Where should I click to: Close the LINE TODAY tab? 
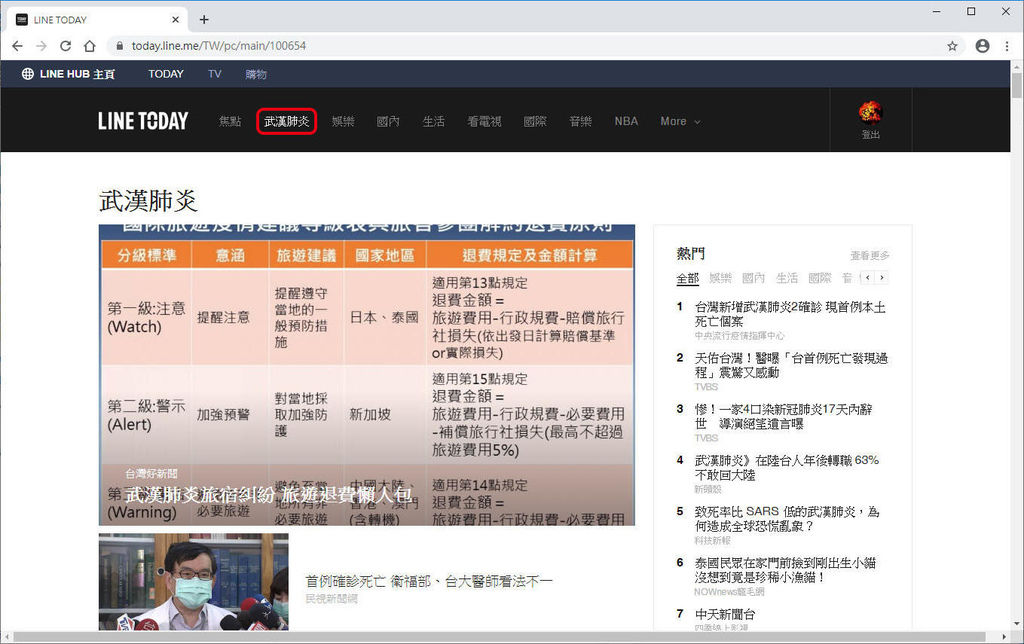pyautogui.click(x=175, y=20)
